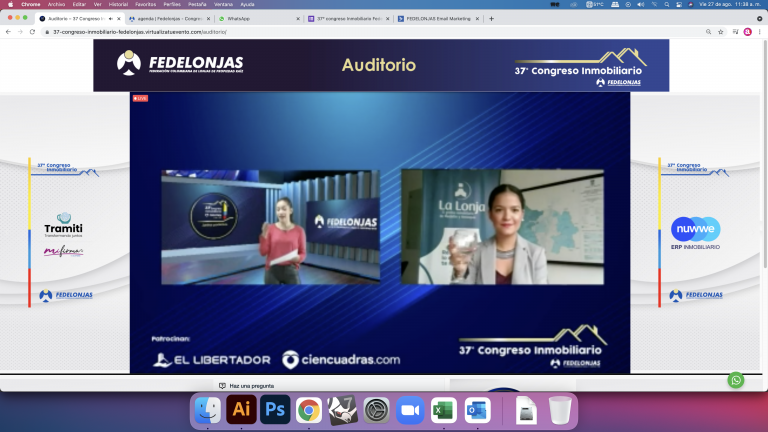768x432 pixels.
Task: Open the Trash in the dock
Action: [x=560, y=410]
